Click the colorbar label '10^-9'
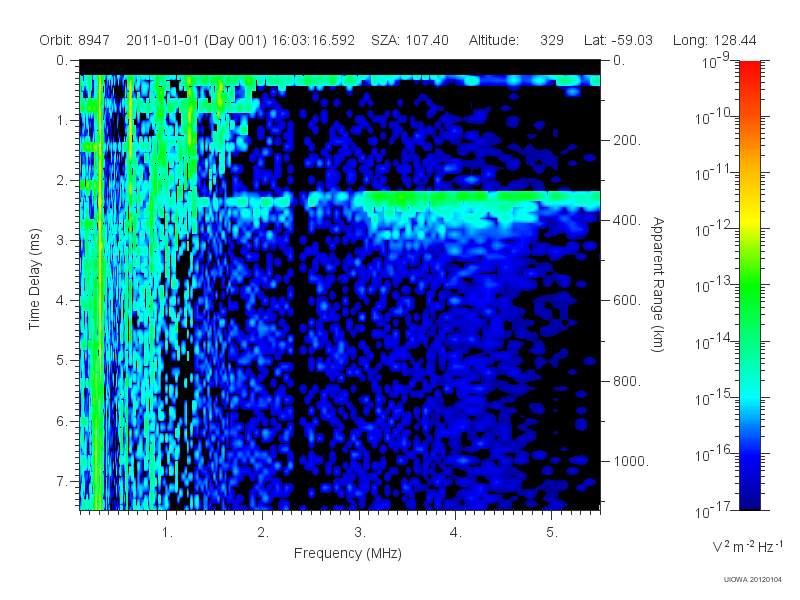 716,62
